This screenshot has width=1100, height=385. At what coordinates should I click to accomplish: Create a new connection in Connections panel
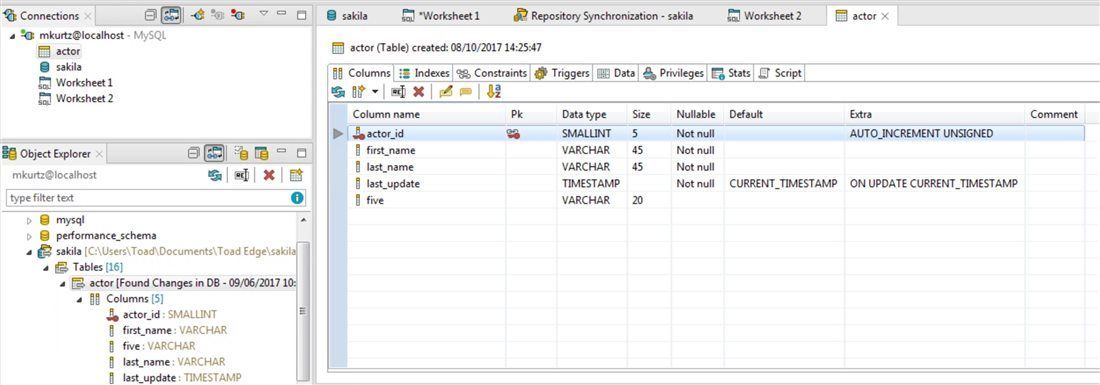tap(198, 15)
